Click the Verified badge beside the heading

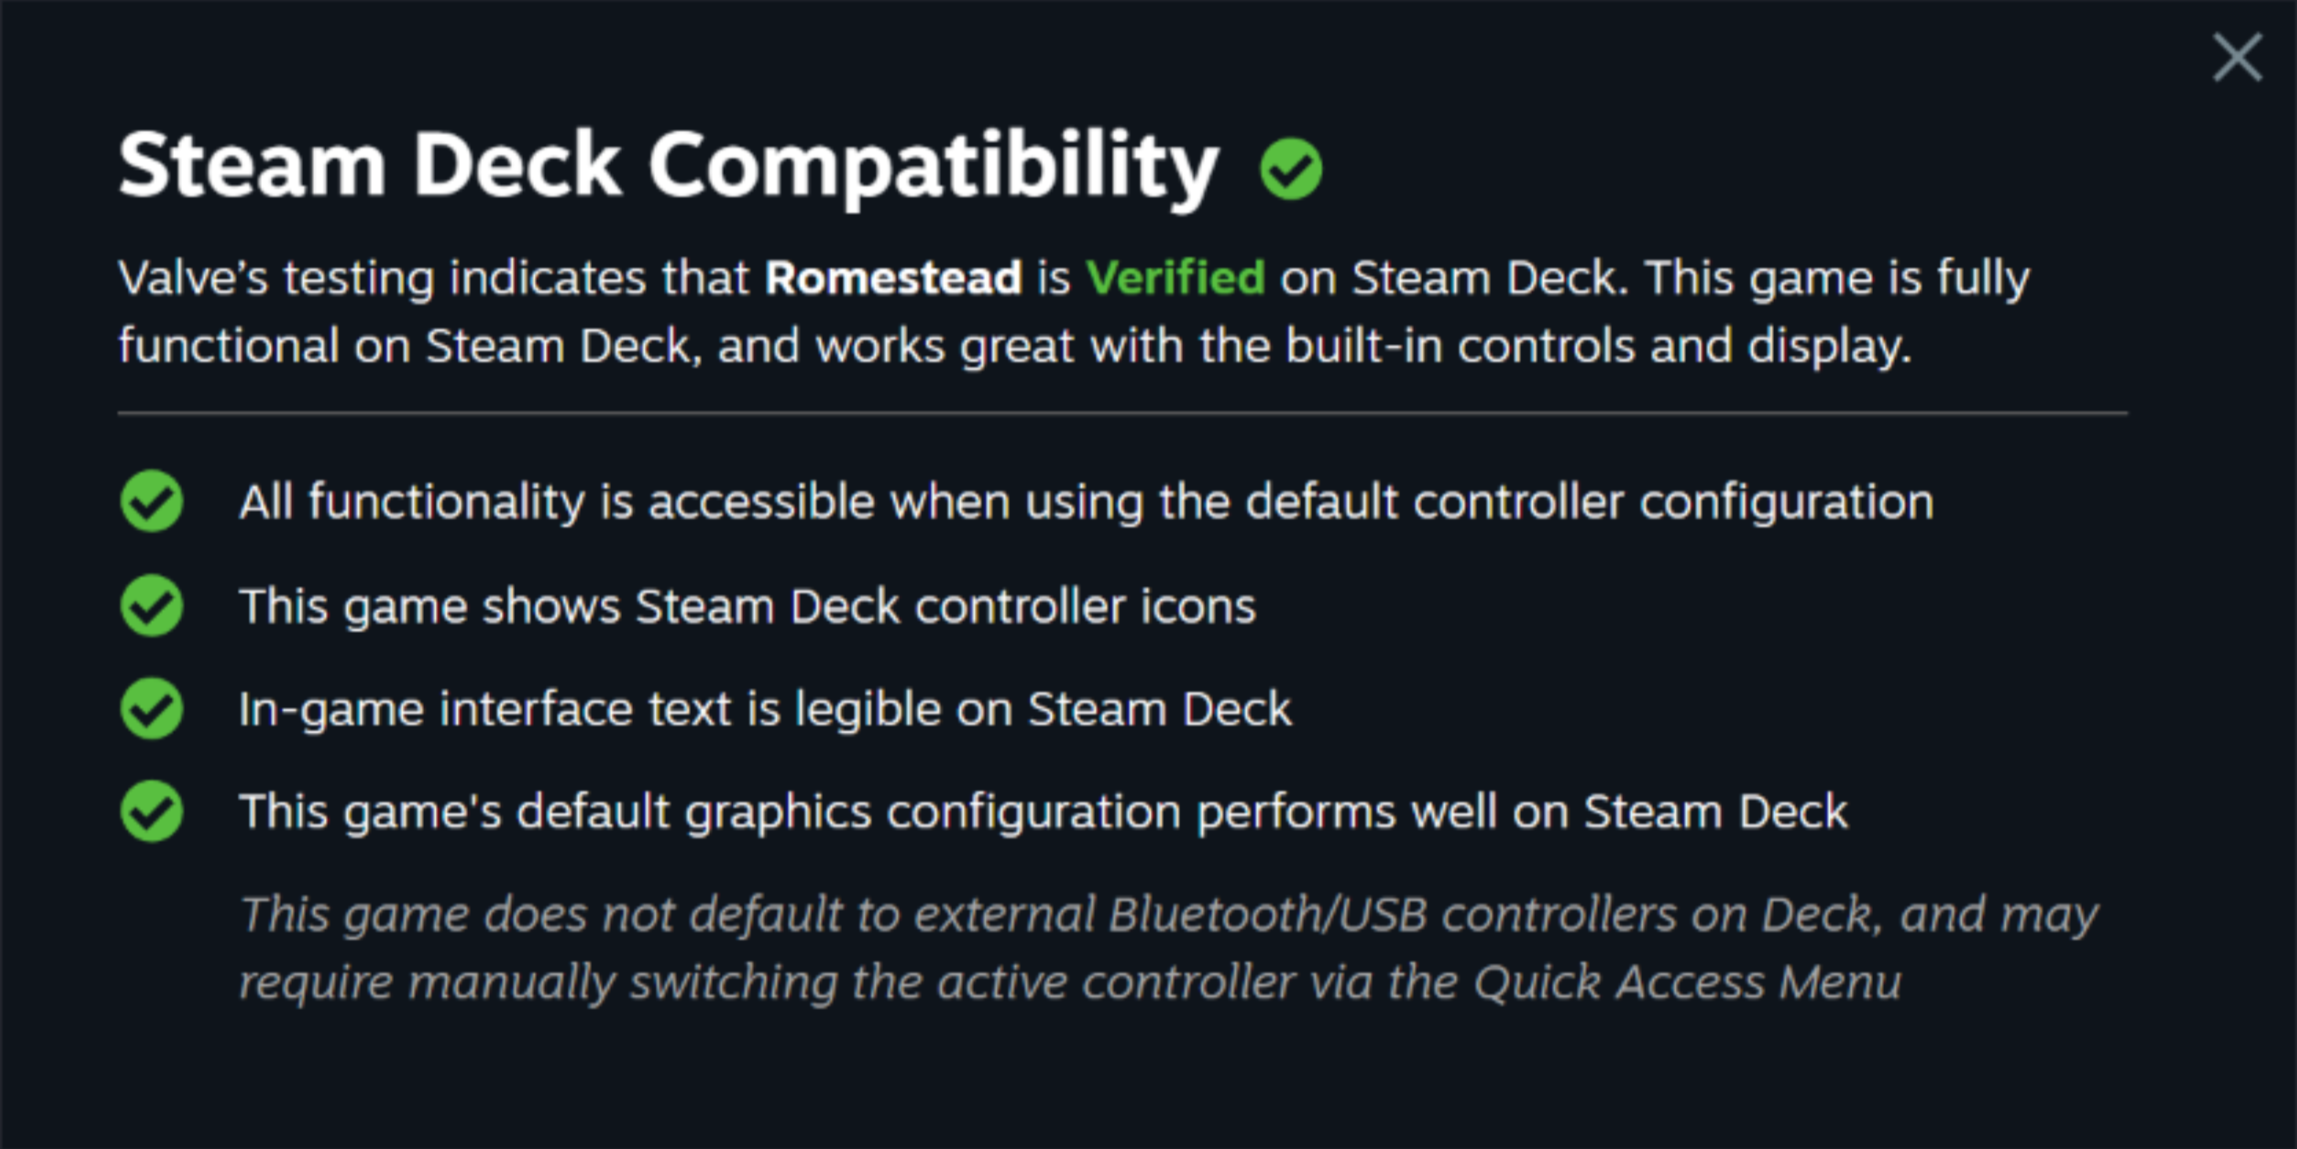tap(1291, 169)
